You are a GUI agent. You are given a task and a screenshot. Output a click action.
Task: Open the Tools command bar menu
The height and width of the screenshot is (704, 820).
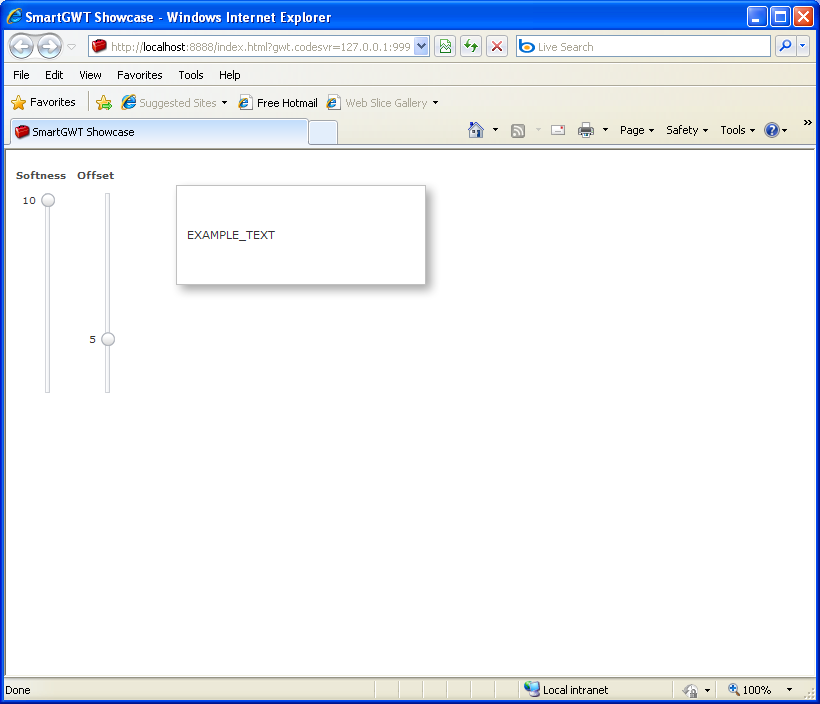point(738,130)
